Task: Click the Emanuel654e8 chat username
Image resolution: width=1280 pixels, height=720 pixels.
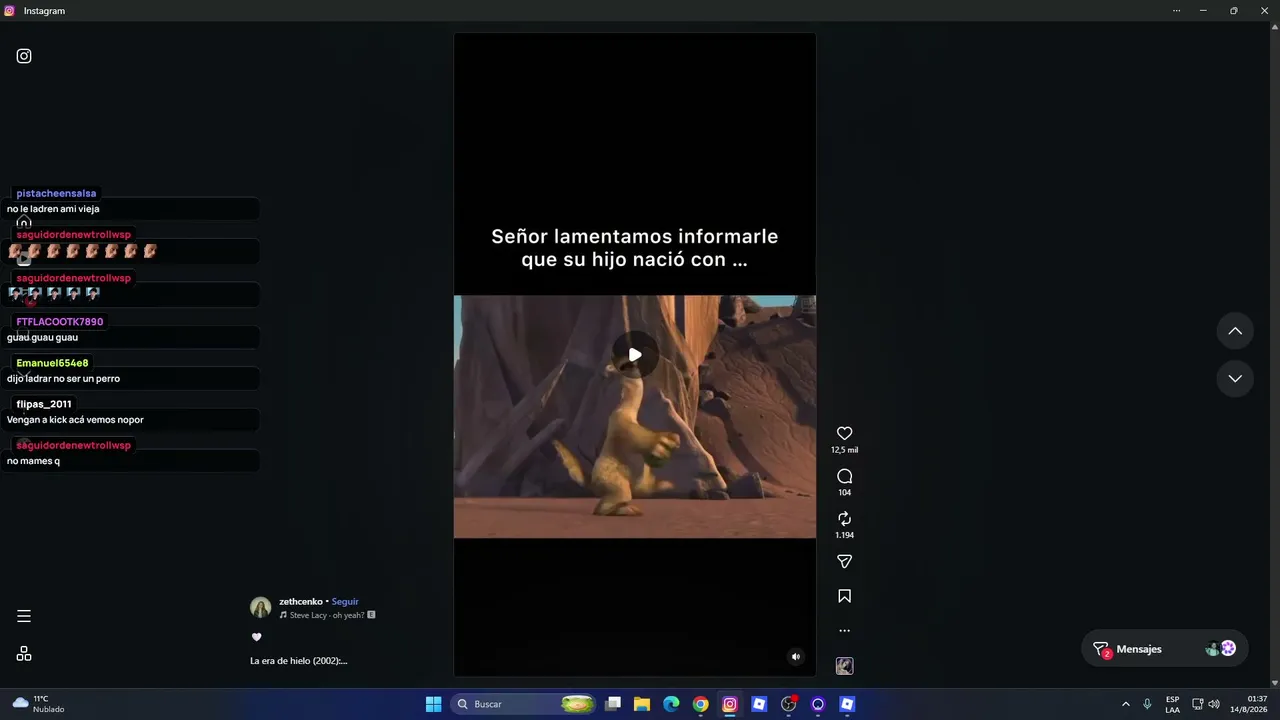Action: [x=52, y=363]
